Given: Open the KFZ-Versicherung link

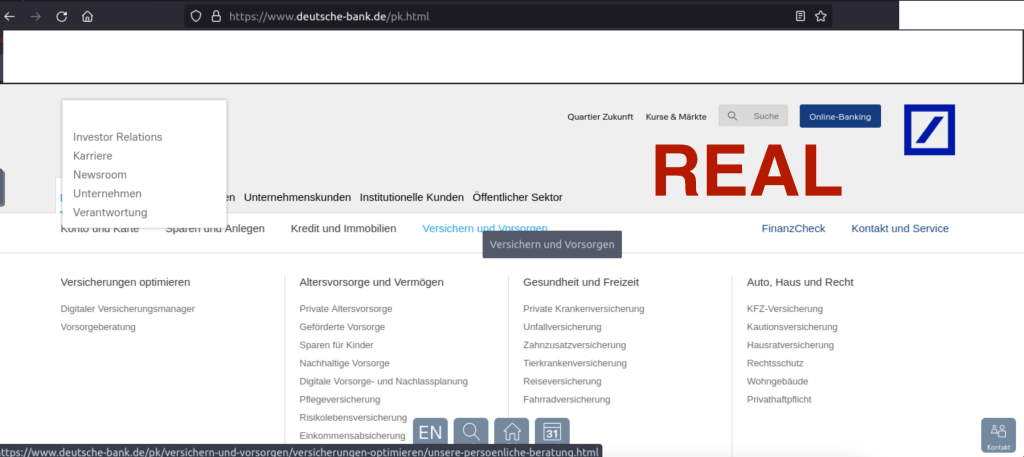Looking at the screenshot, I should (x=784, y=309).
